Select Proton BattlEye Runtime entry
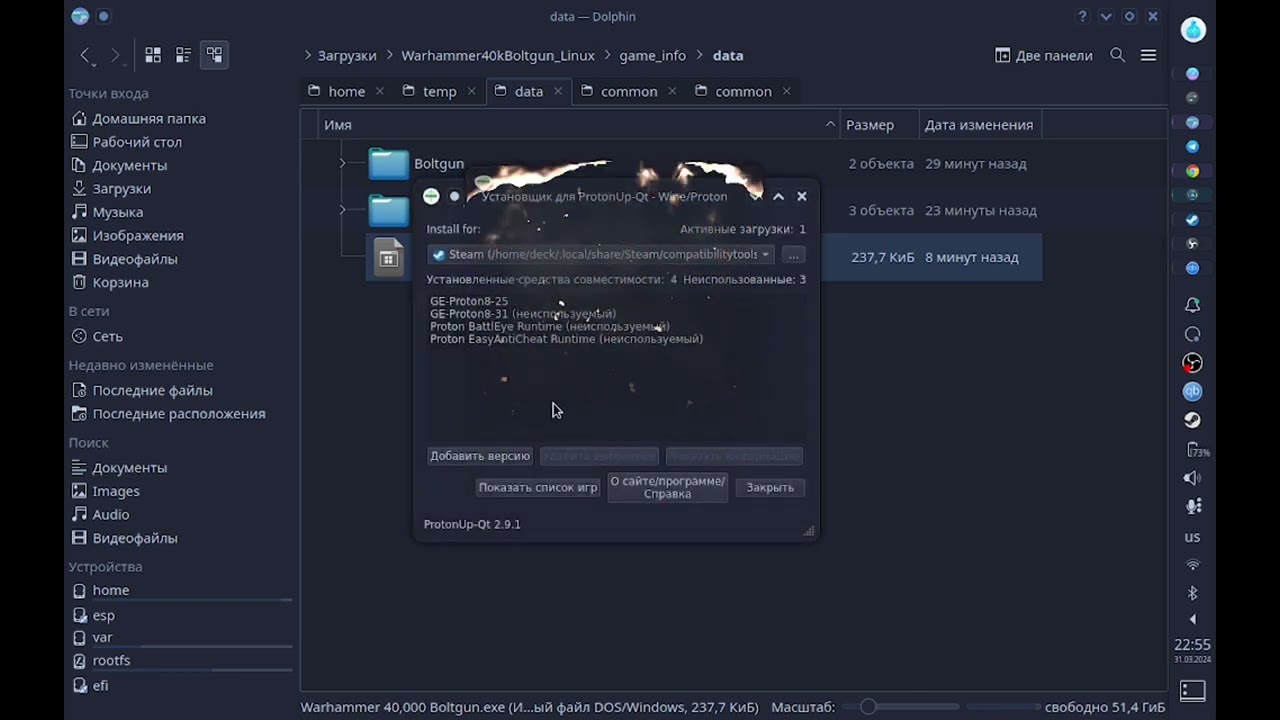The width and height of the screenshot is (1280, 720). (550, 327)
